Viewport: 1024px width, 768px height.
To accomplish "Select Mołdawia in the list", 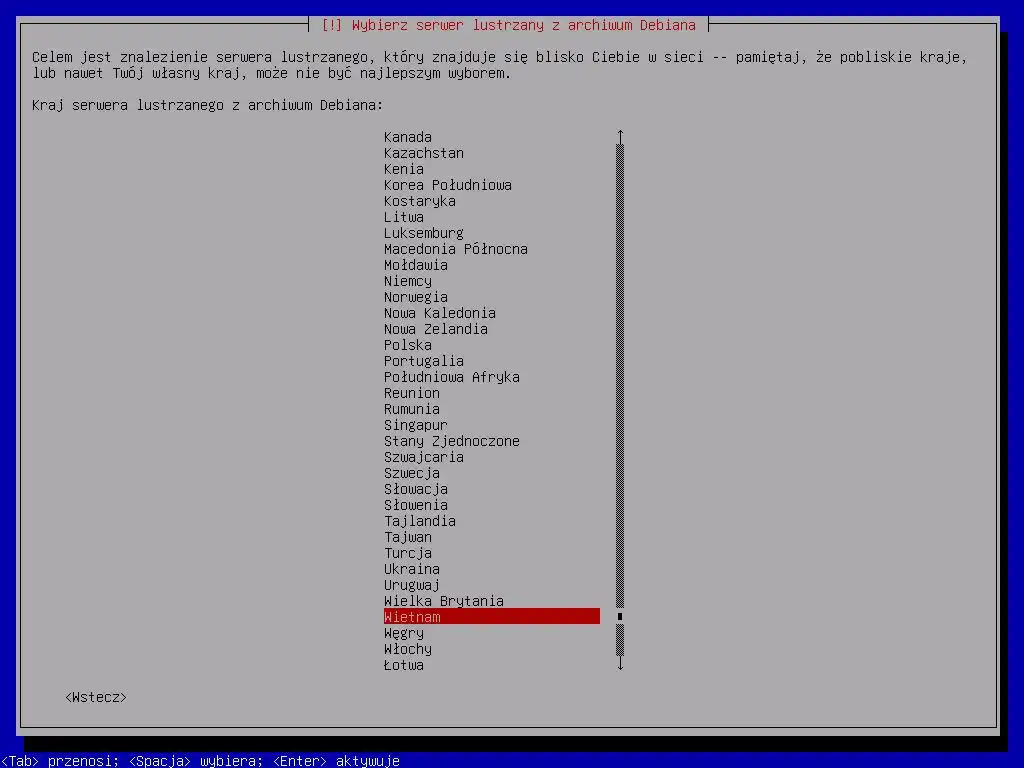I will pyautogui.click(x=492, y=265).
